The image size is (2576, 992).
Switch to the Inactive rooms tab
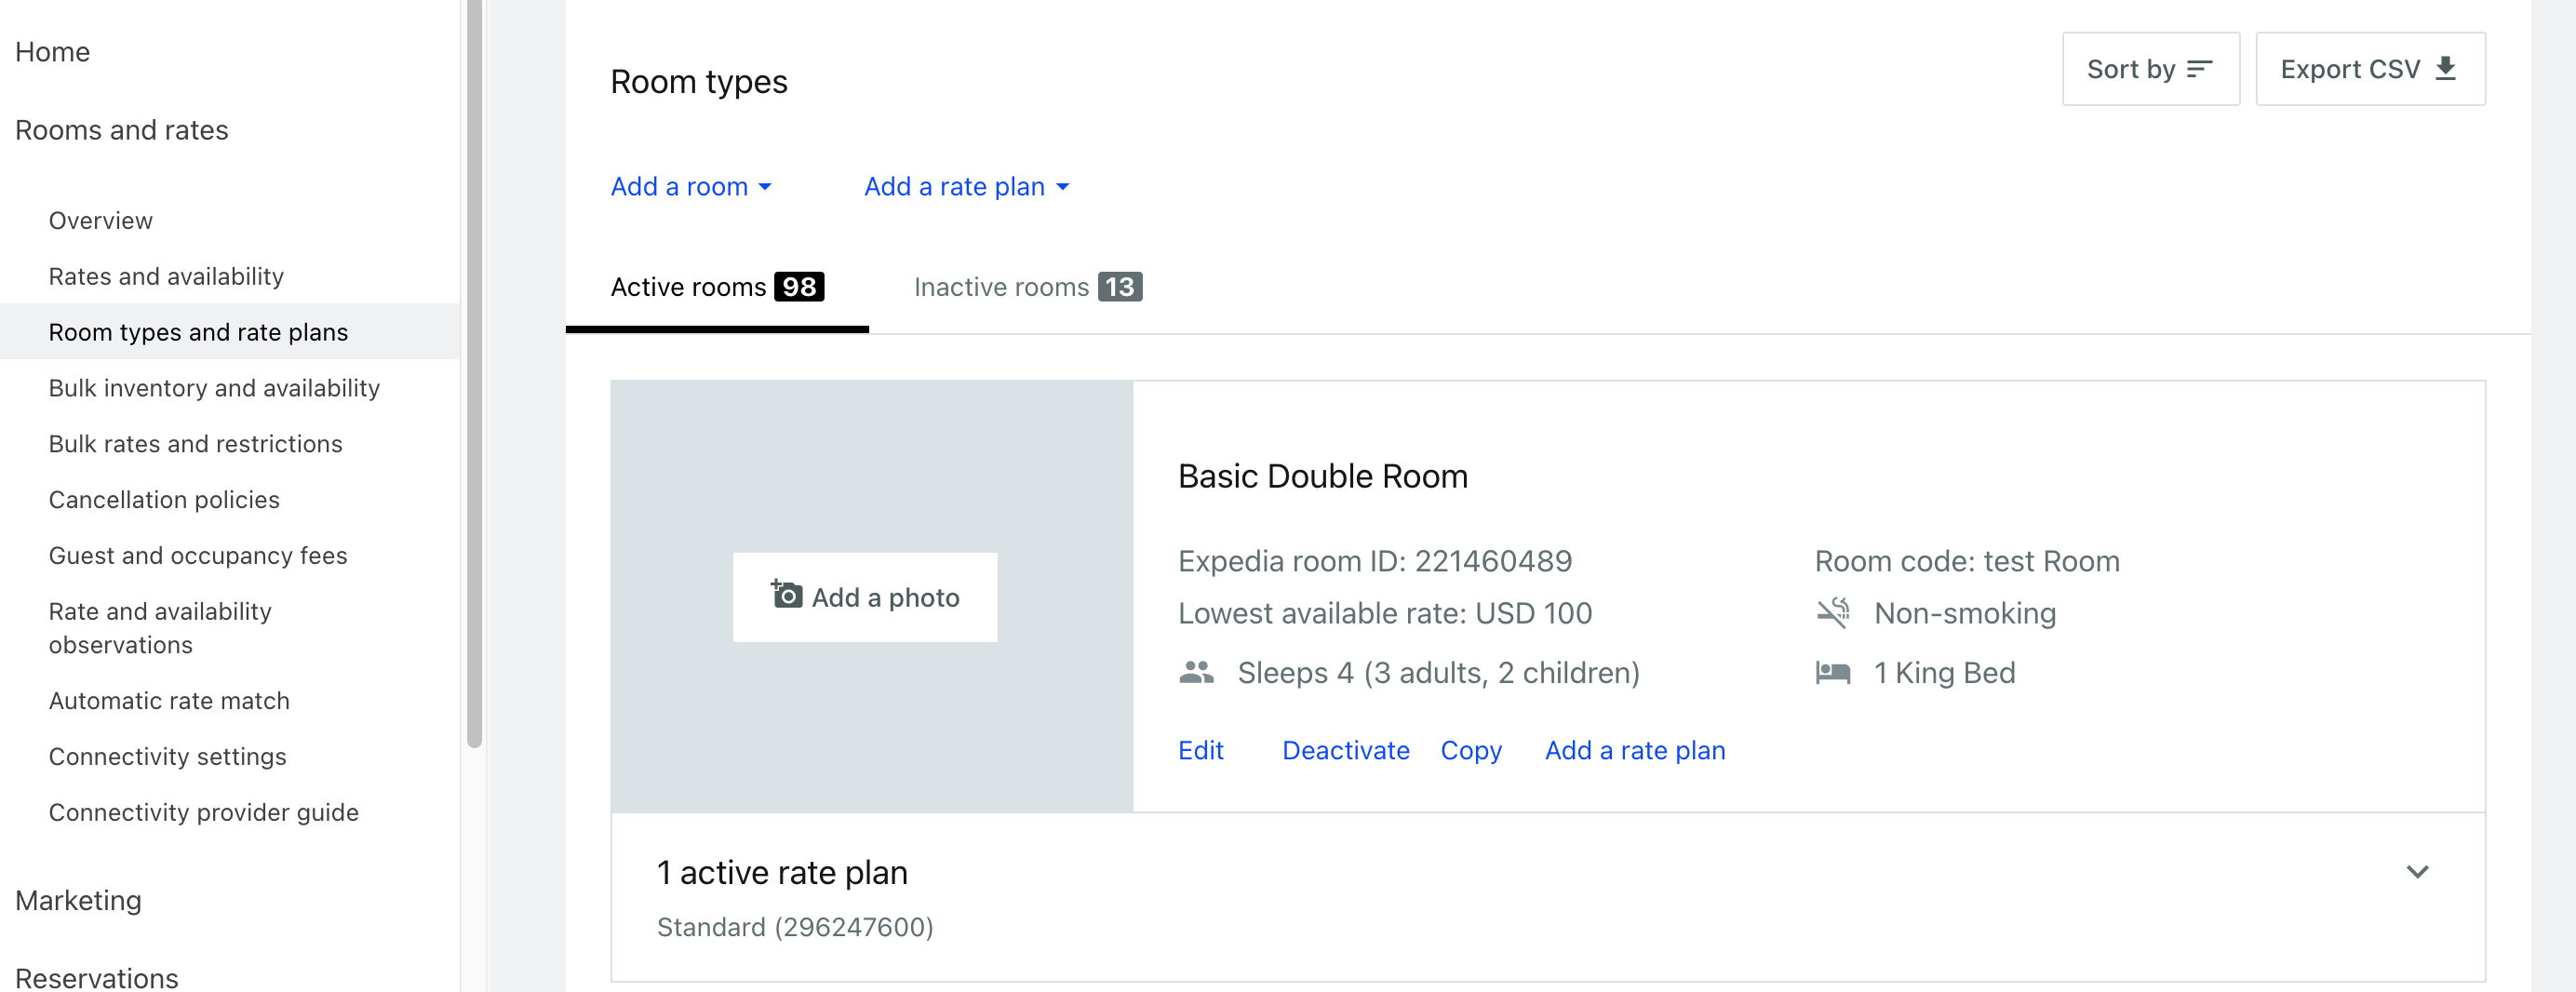tap(1027, 287)
